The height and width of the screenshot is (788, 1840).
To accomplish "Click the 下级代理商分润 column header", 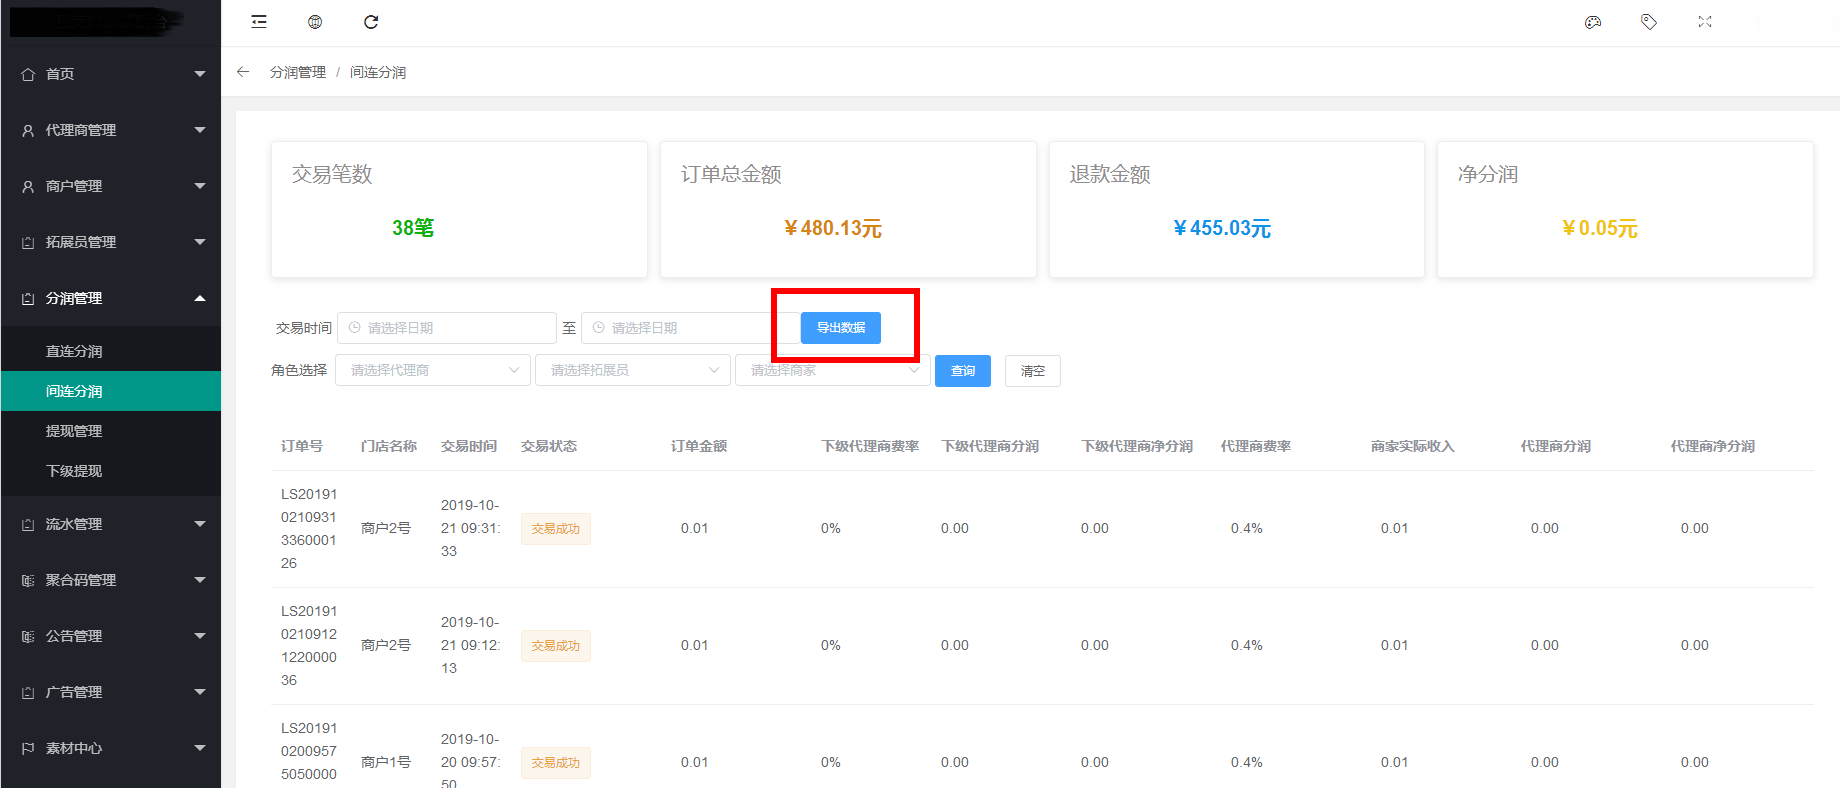I will coord(990,446).
